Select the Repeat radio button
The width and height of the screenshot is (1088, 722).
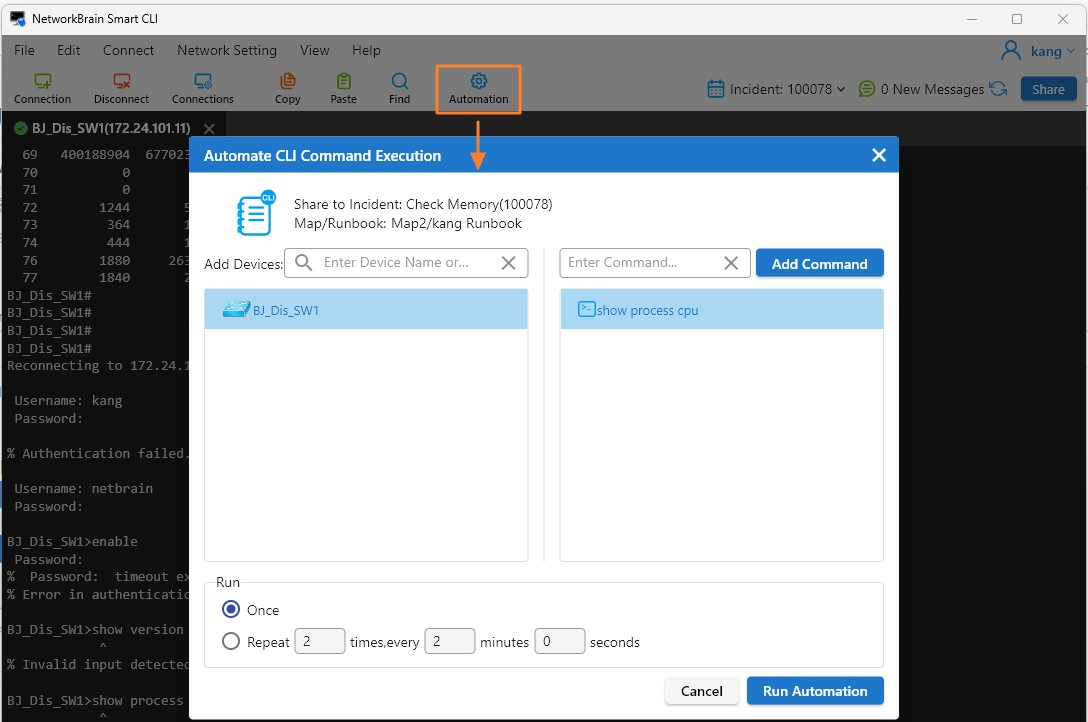tap(231, 642)
